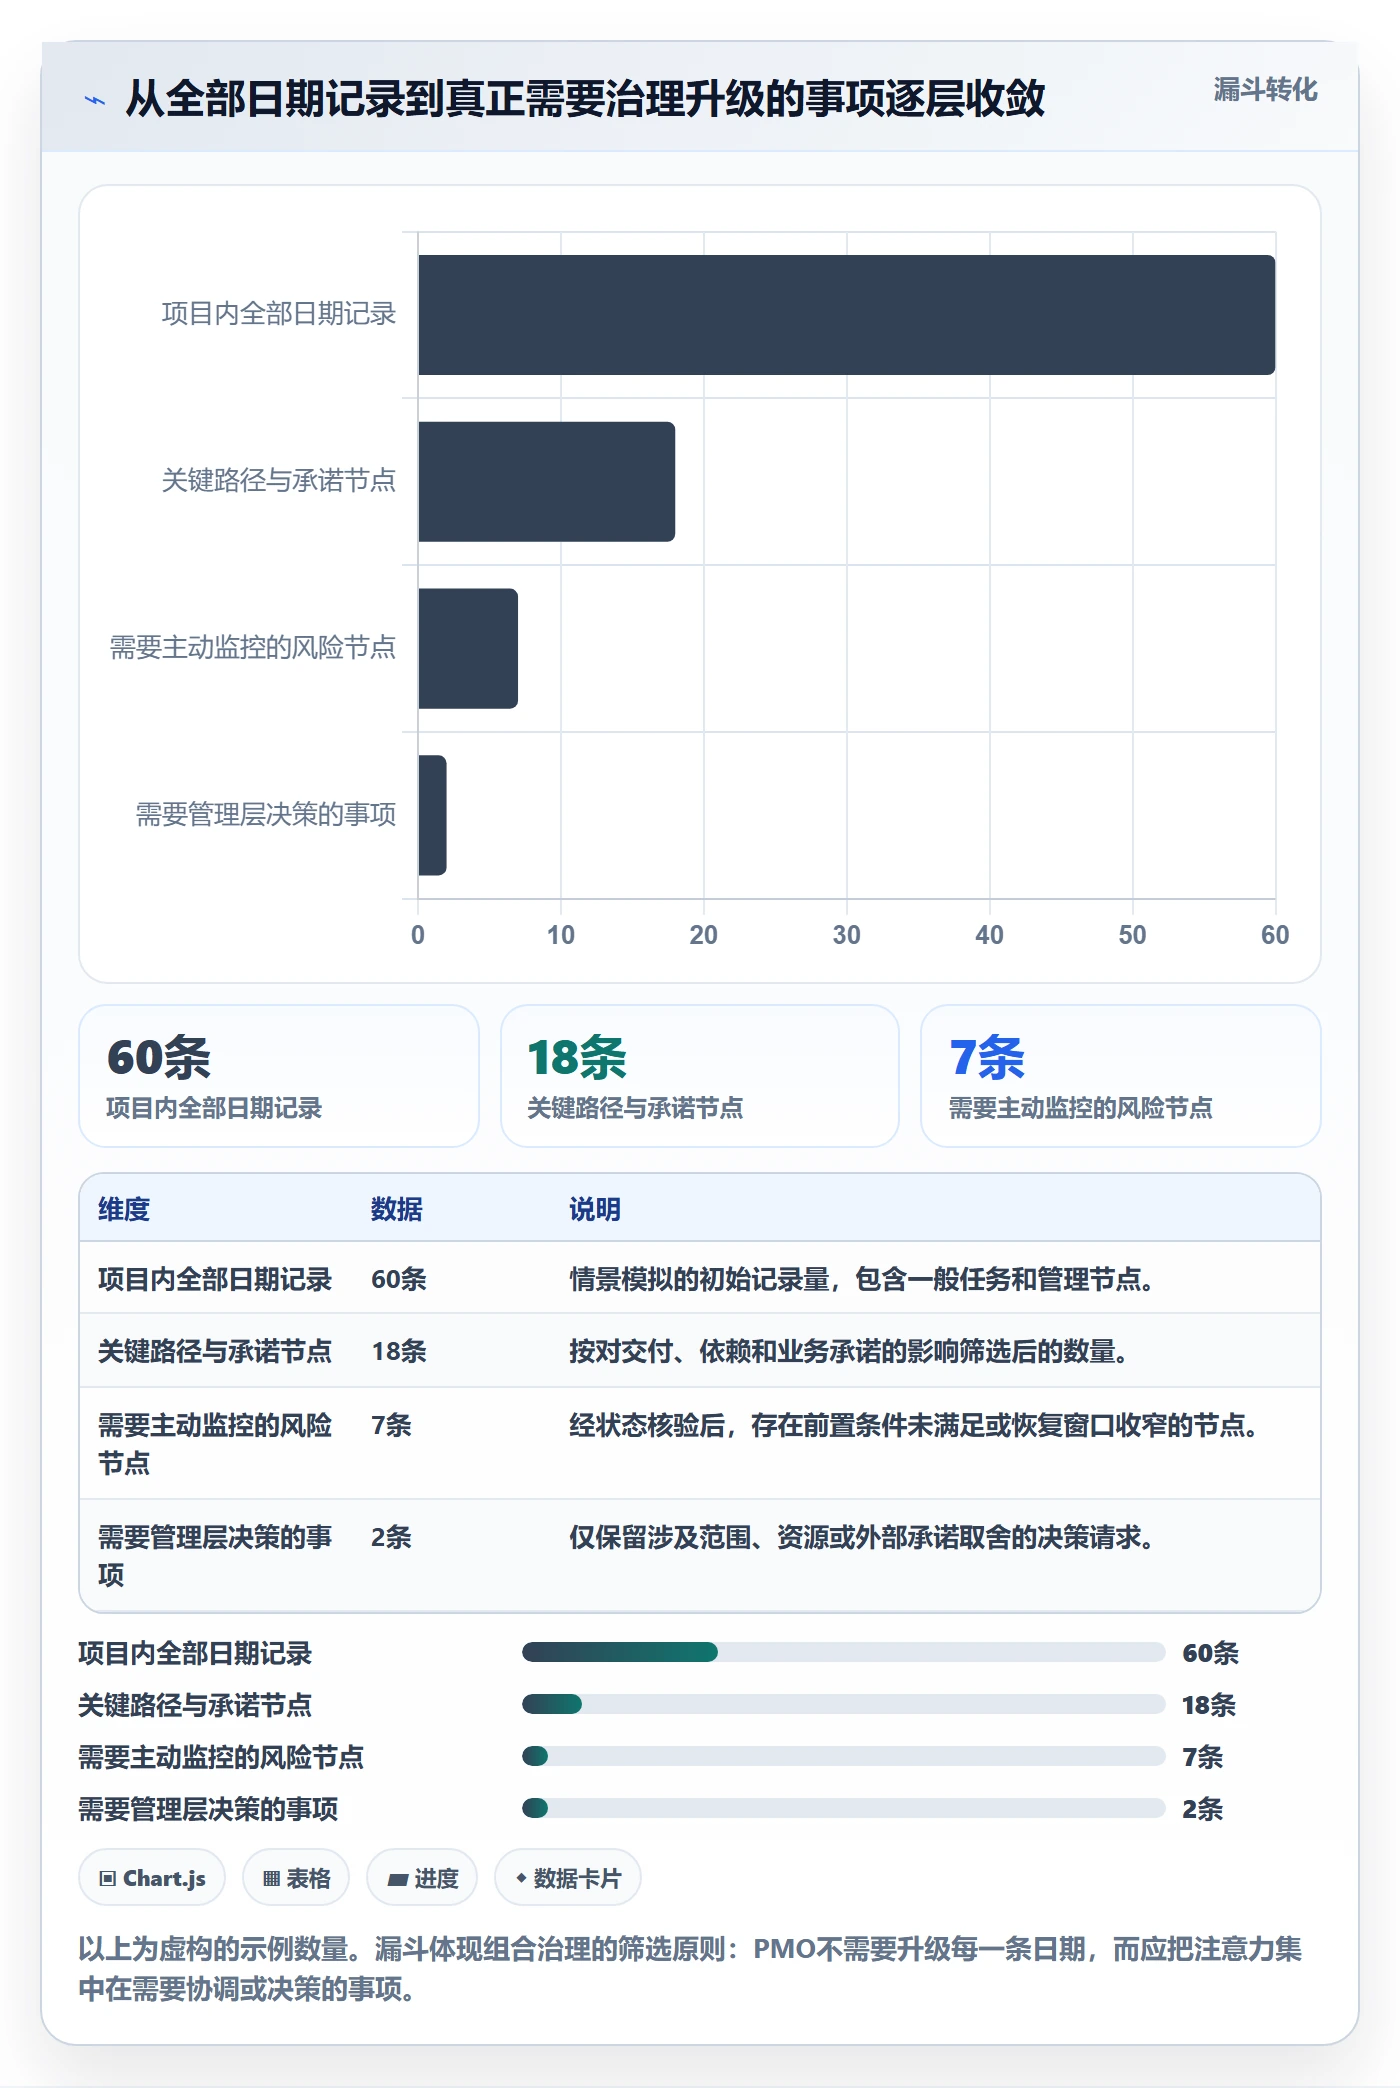1400x2088 pixels.
Task: Click the 项目内全部日期记录 label in the progress list
Action: (x=195, y=1653)
